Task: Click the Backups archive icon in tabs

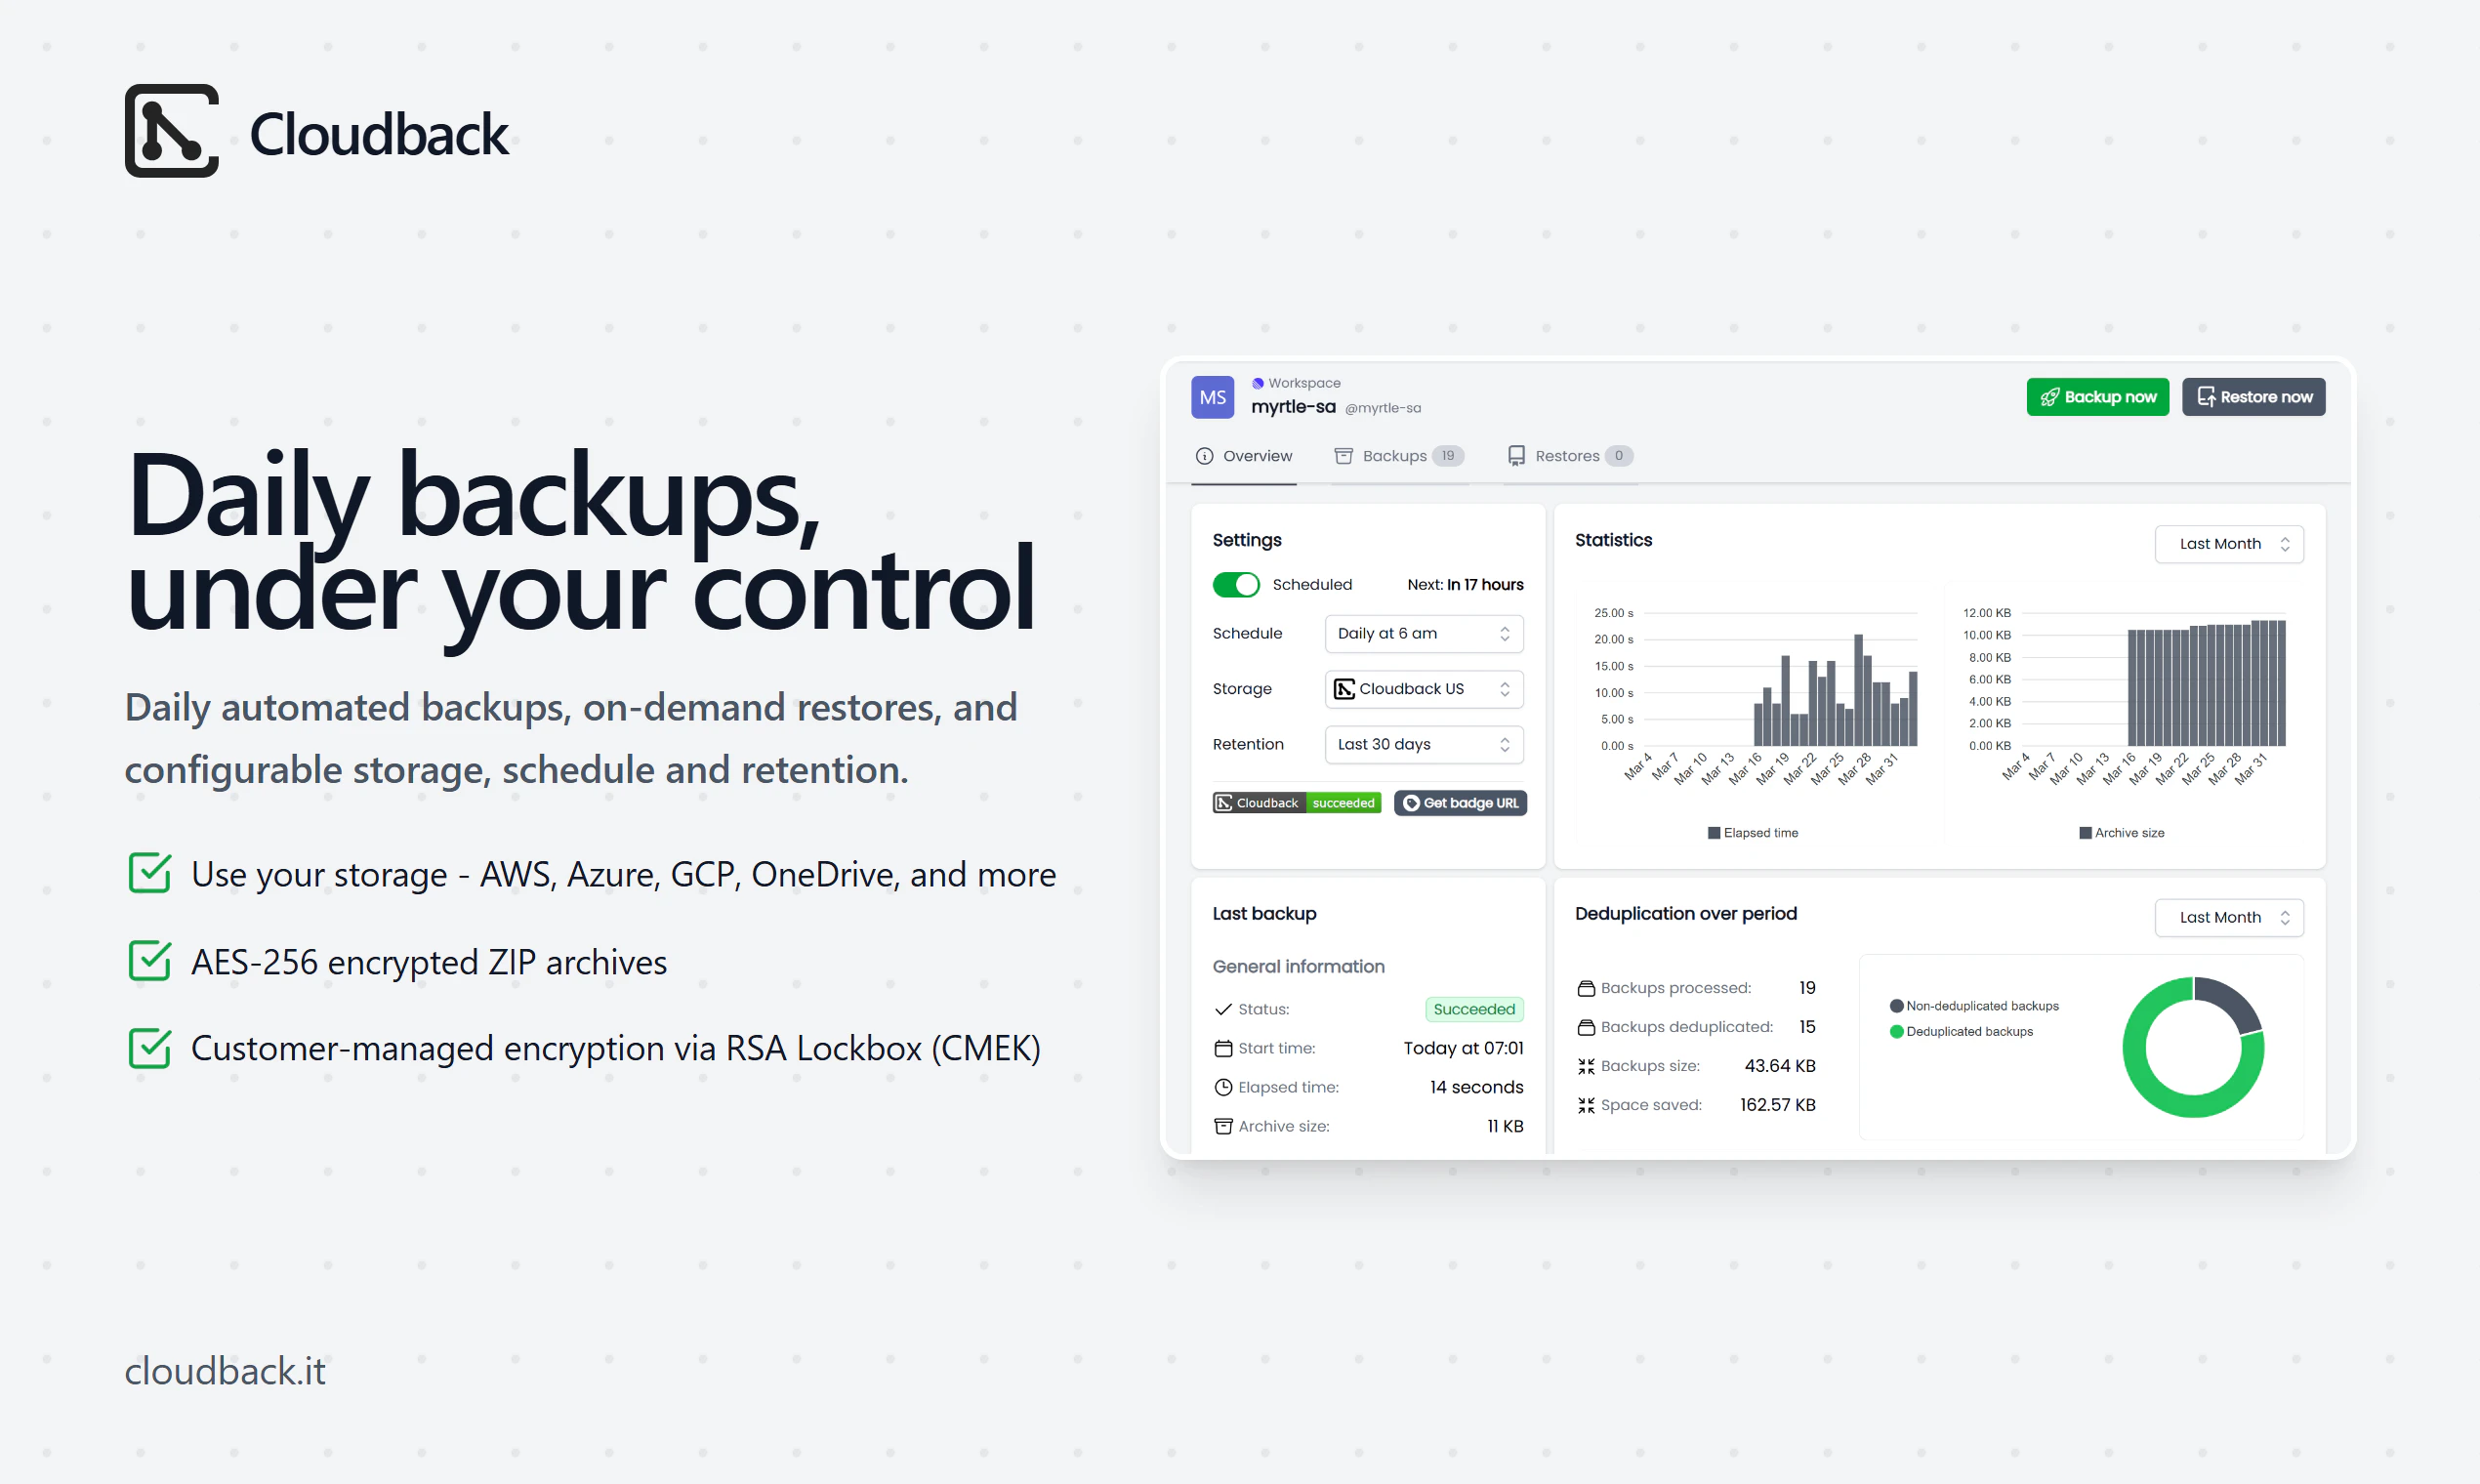Action: pos(1343,456)
